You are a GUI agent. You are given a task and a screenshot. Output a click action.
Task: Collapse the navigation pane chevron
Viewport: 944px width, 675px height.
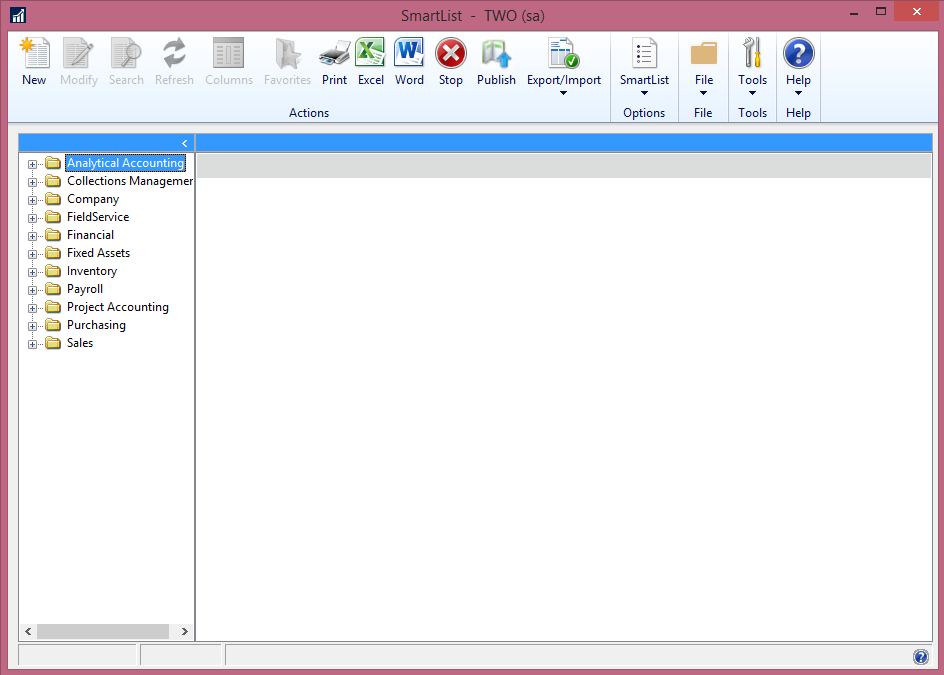(185, 143)
